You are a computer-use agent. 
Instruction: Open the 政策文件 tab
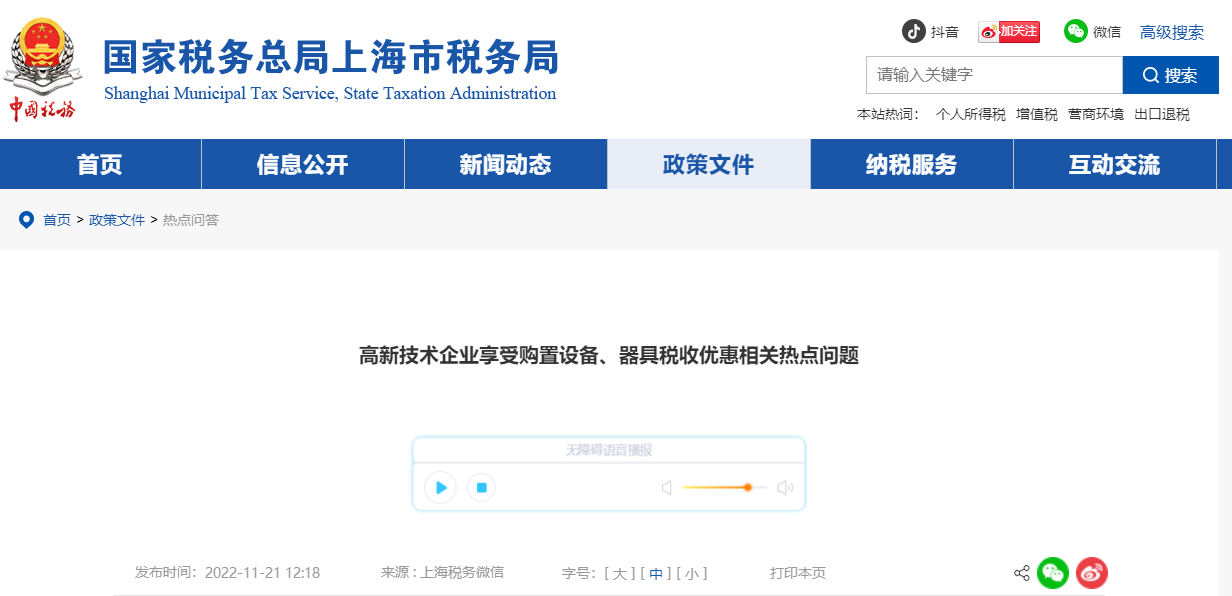click(708, 164)
